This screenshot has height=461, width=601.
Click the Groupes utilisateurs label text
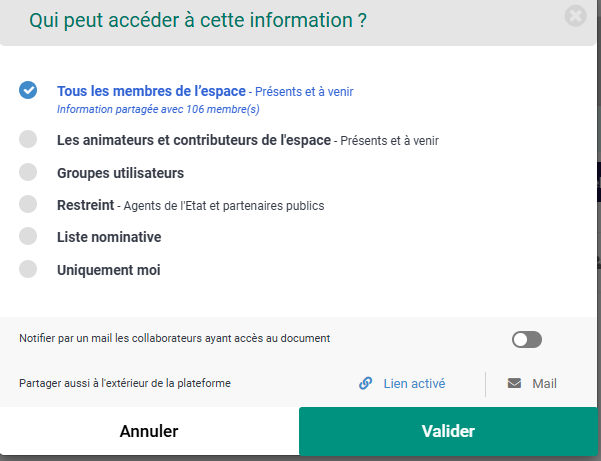click(x=120, y=173)
